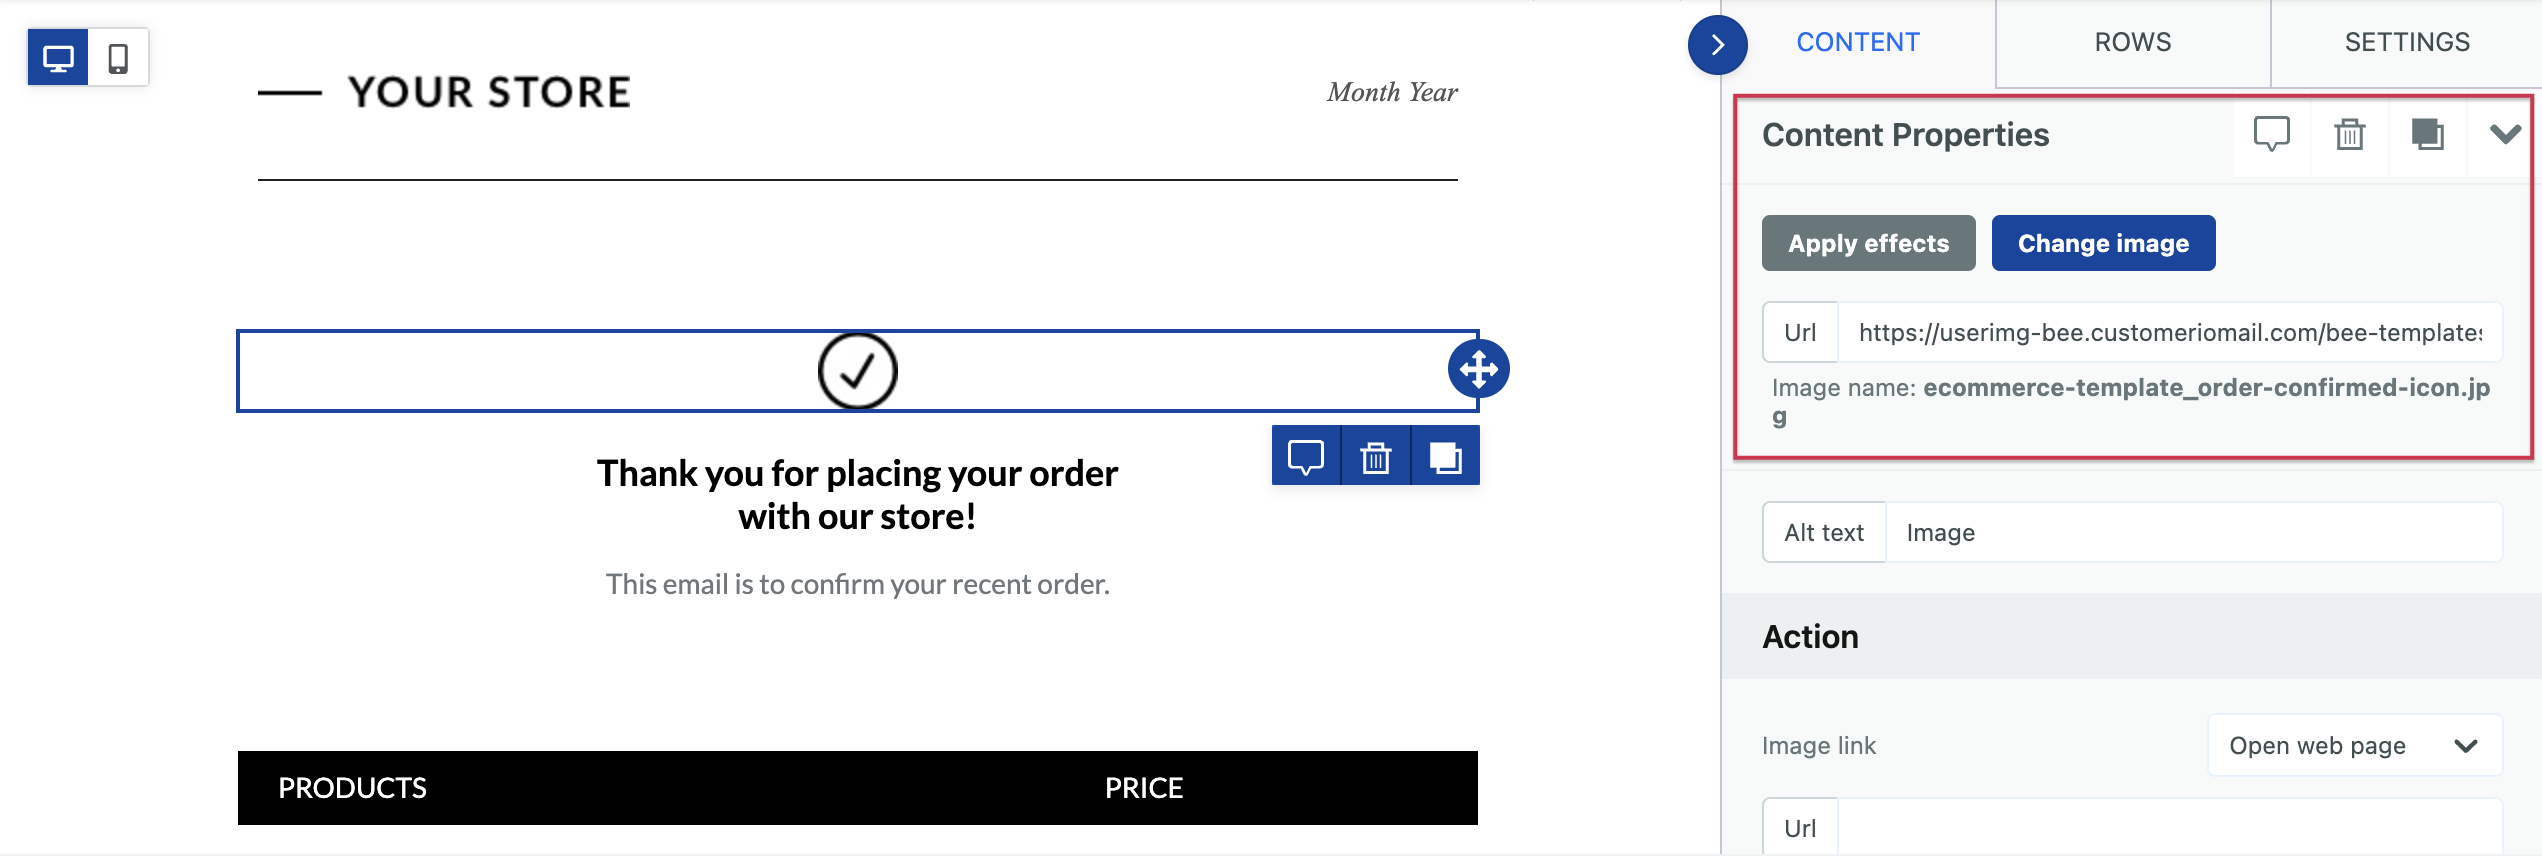The image size is (2542, 856).
Task: Switch to mobile preview mode
Action: [x=118, y=58]
